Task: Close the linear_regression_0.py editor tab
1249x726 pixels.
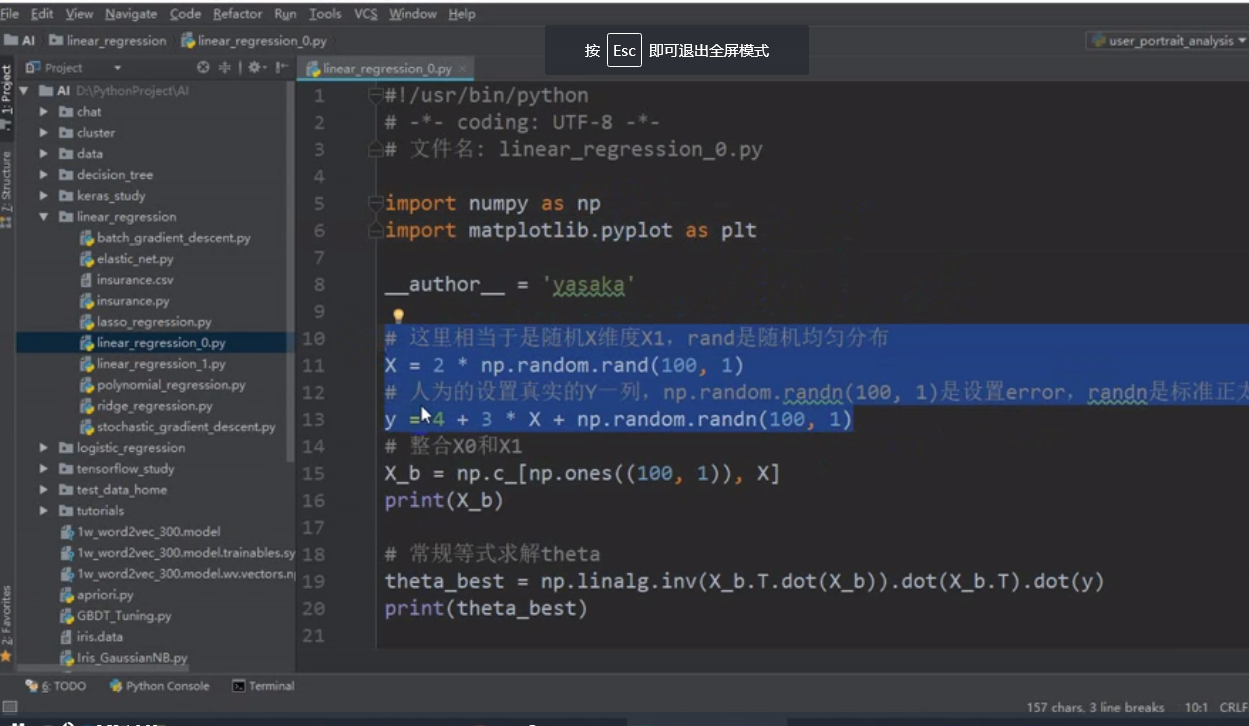Action: 463,69
